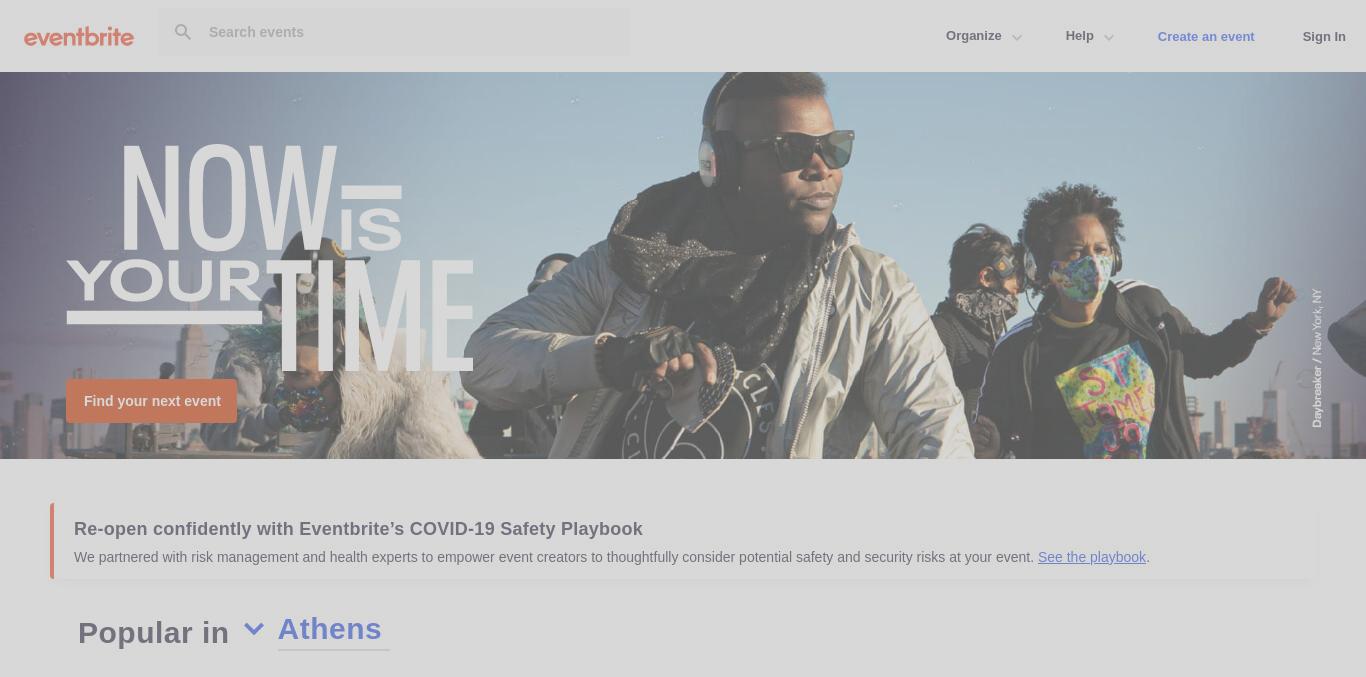The height and width of the screenshot is (677, 1366).
Task: Expand the Popular in location chevron
Action: tap(254, 629)
